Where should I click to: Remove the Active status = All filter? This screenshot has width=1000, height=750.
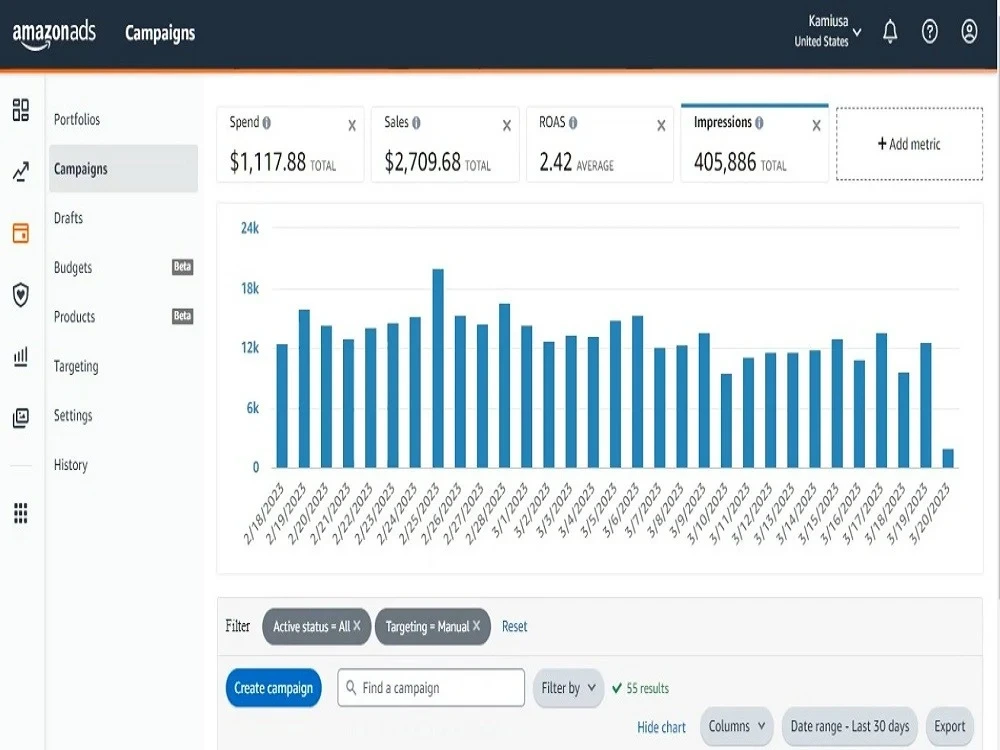click(x=357, y=626)
